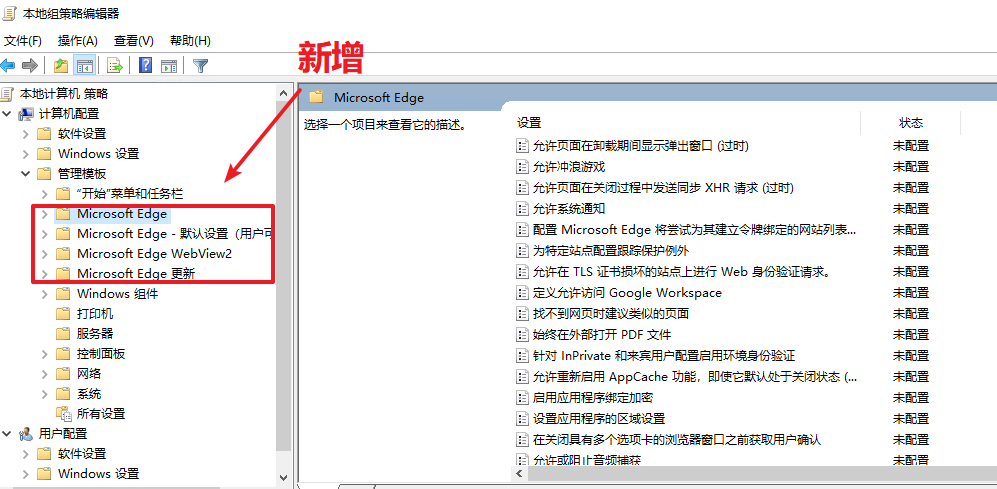Open the 帮助(H) menu
Image resolution: width=997 pixels, height=489 pixels.
(190, 41)
